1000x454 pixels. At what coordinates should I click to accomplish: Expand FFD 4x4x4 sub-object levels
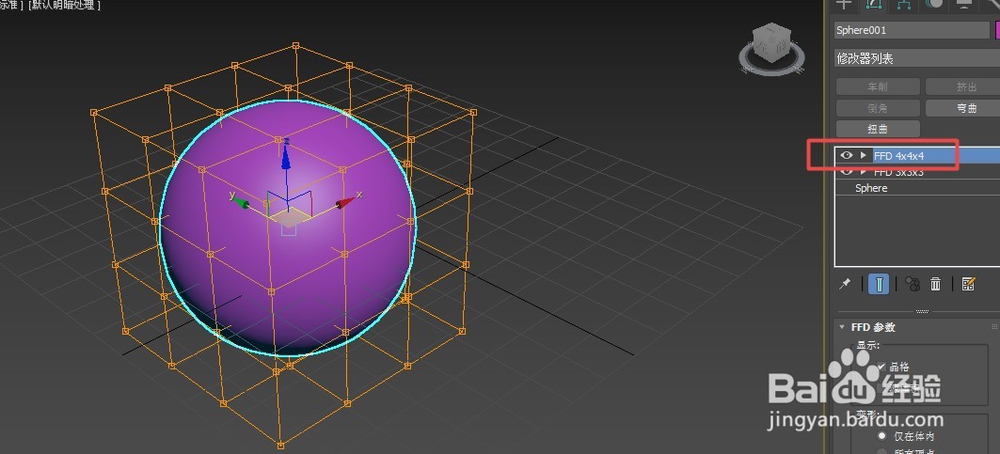(864, 155)
